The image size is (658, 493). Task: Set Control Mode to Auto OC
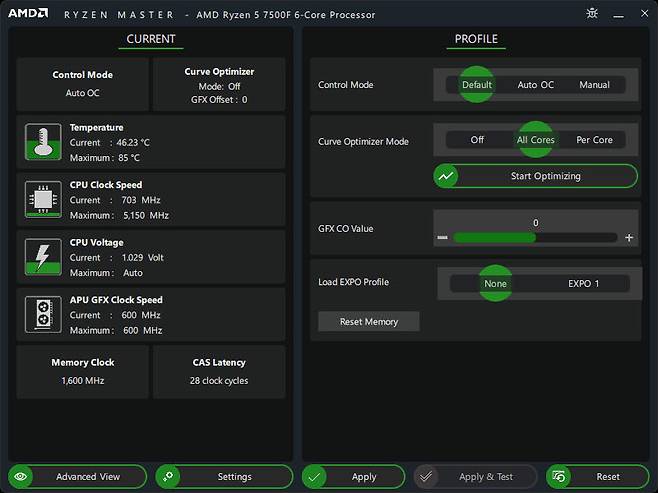535,85
